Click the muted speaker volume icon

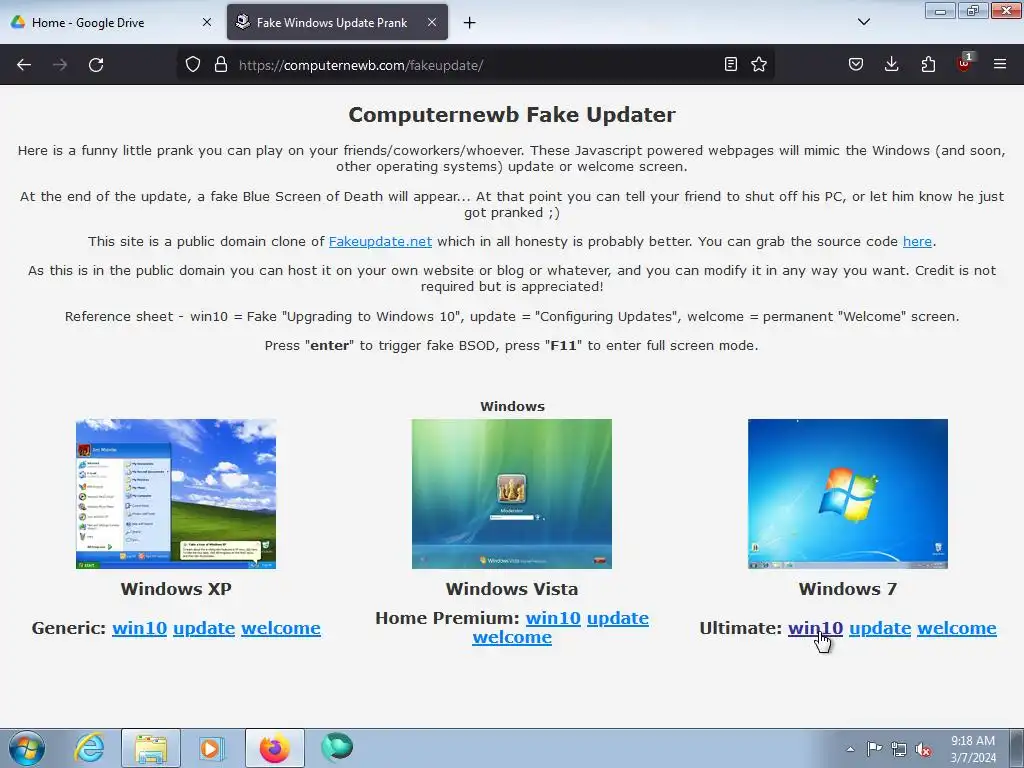point(923,749)
